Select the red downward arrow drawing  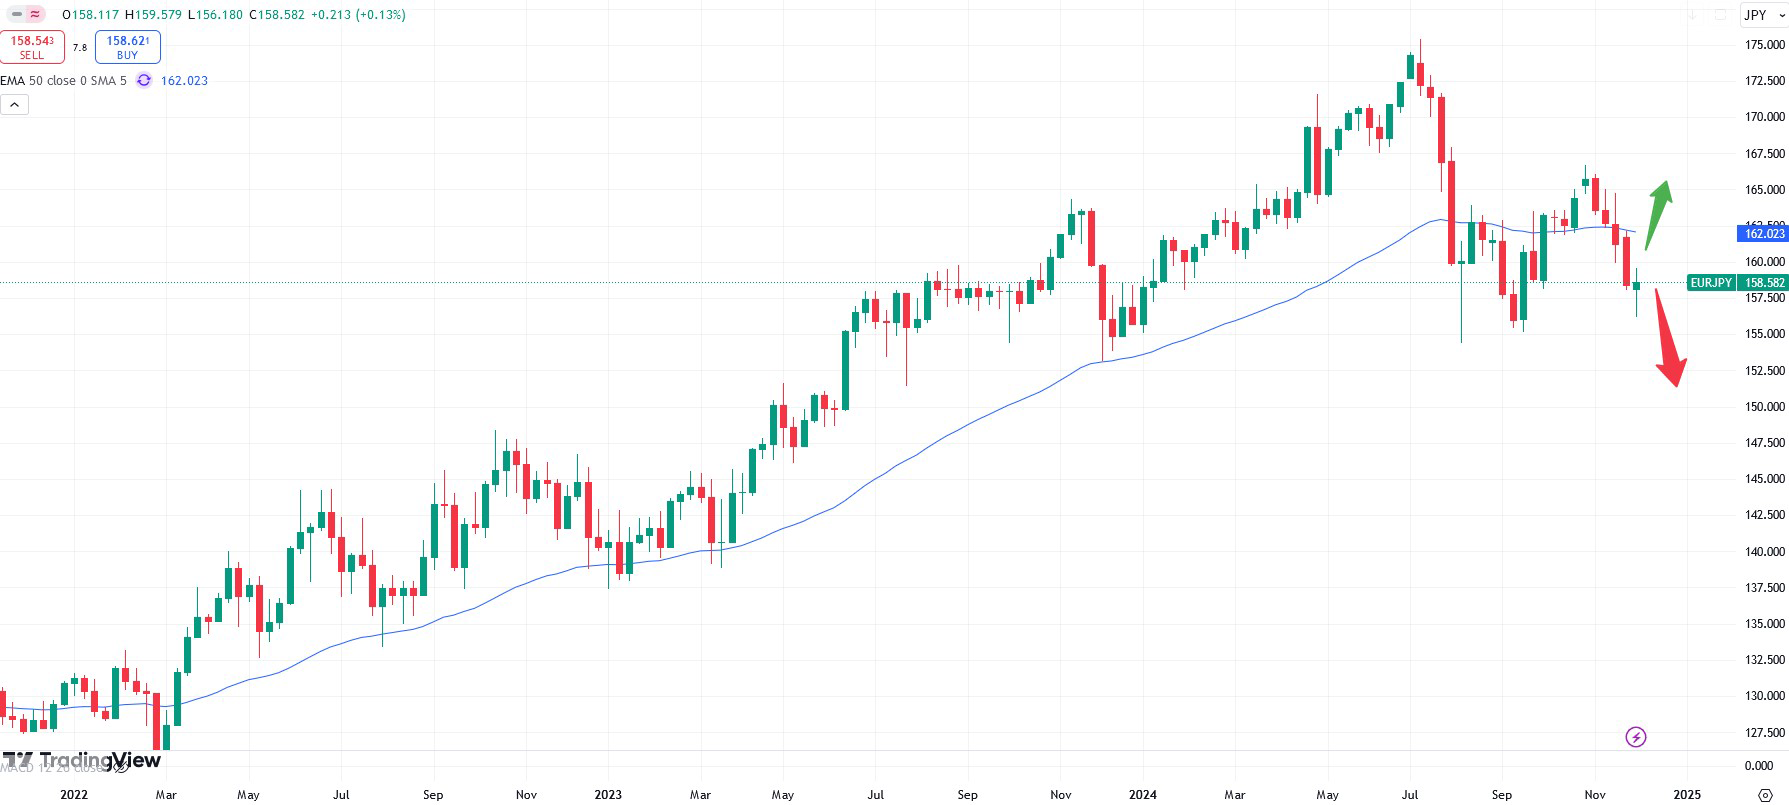click(x=1668, y=338)
